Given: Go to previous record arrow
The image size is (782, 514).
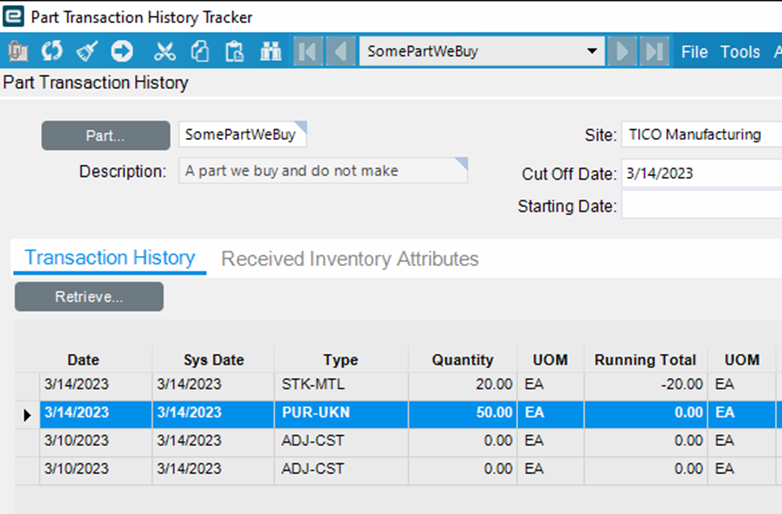Looking at the screenshot, I should pyautogui.click(x=340, y=51).
